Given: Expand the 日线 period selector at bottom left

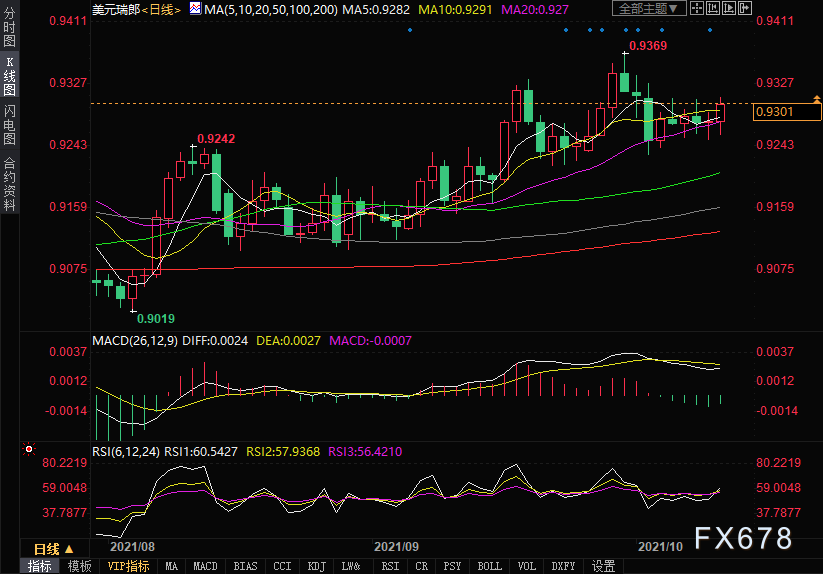Looking at the screenshot, I should [x=53, y=549].
